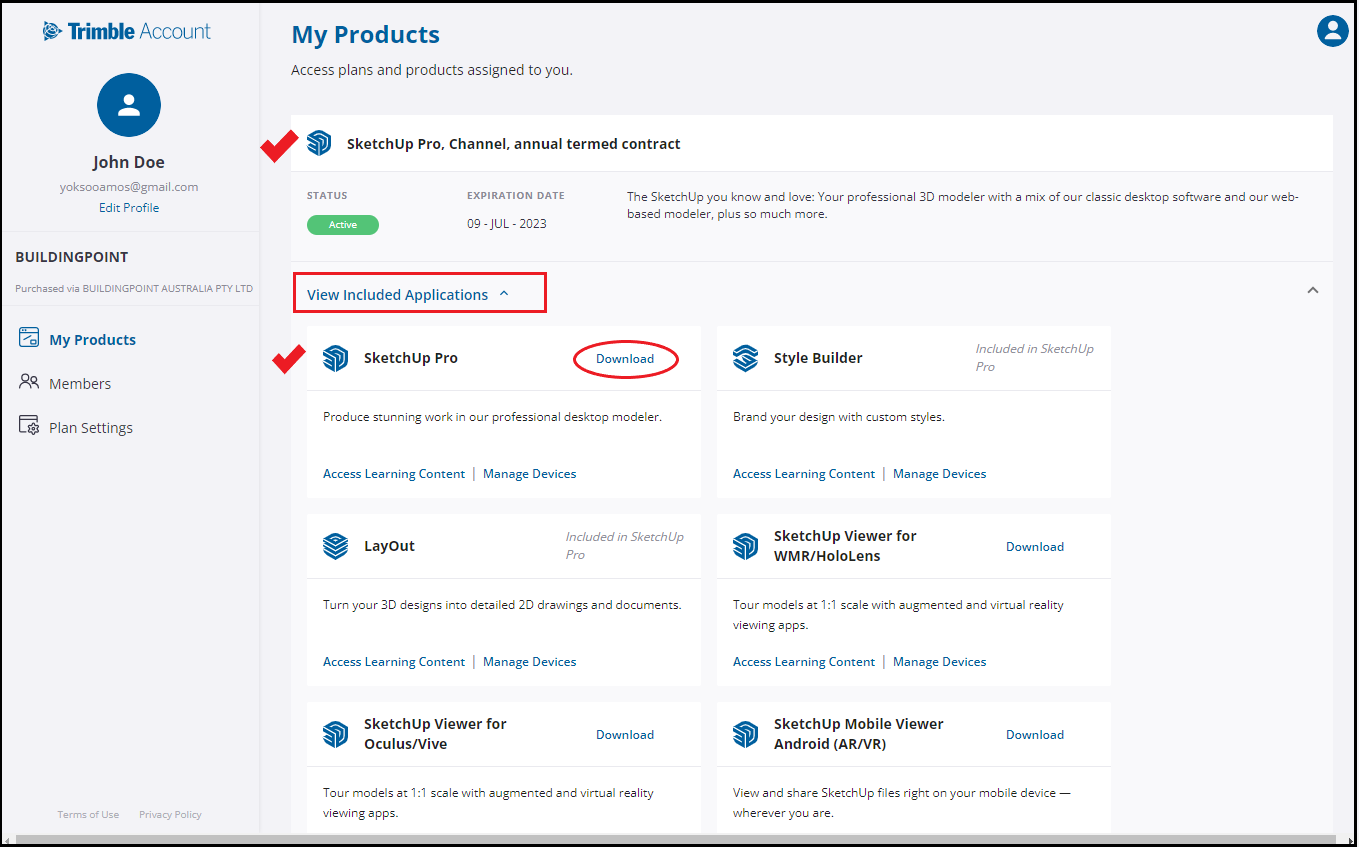This screenshot has height=847, width=1359.
Task: Click the SketchUp Viewer for WMR/HoloLens icon
Action: point(745,546)
